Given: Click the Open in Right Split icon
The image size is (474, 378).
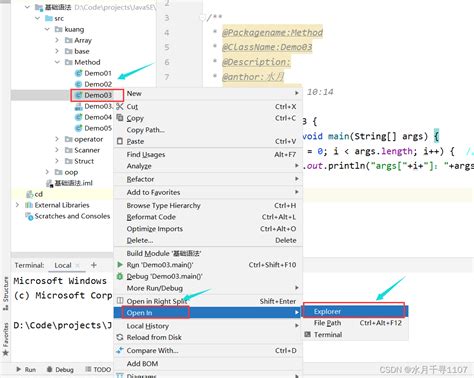Looking at the screenshot, I should tap(120, 301).
